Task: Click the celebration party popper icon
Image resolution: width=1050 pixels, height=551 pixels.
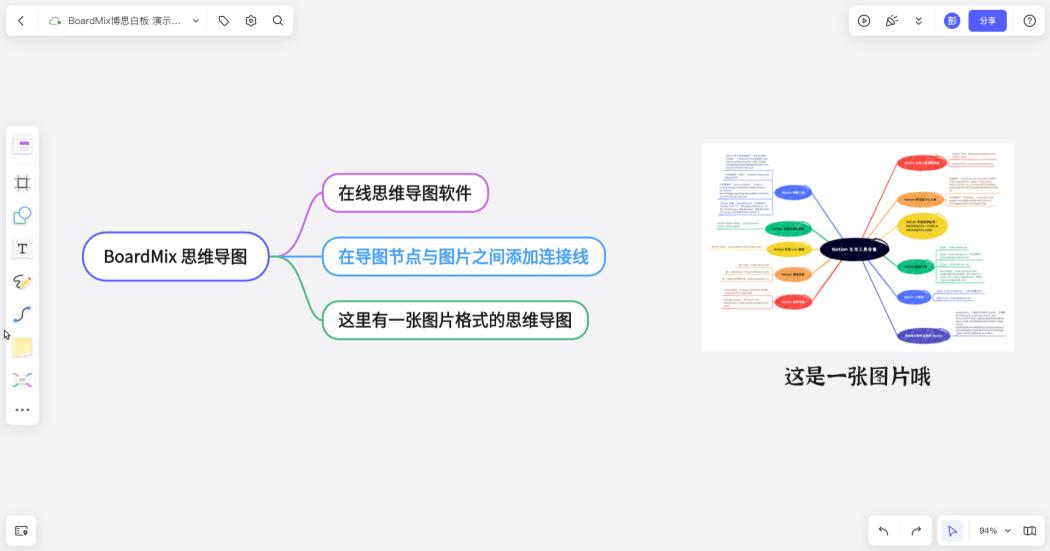Action: pos(891,21)
